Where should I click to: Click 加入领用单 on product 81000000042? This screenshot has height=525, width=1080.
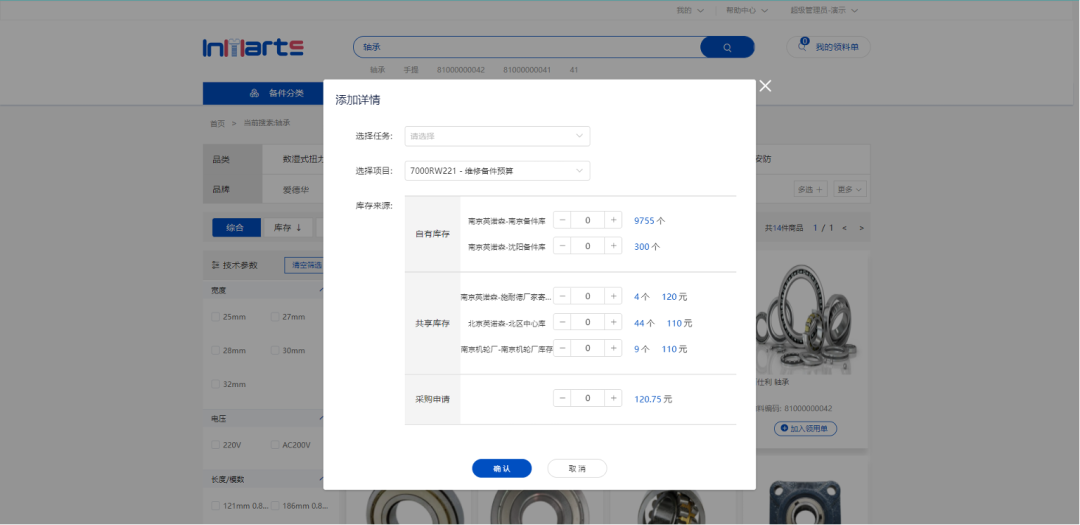click(x=805, y=429)
